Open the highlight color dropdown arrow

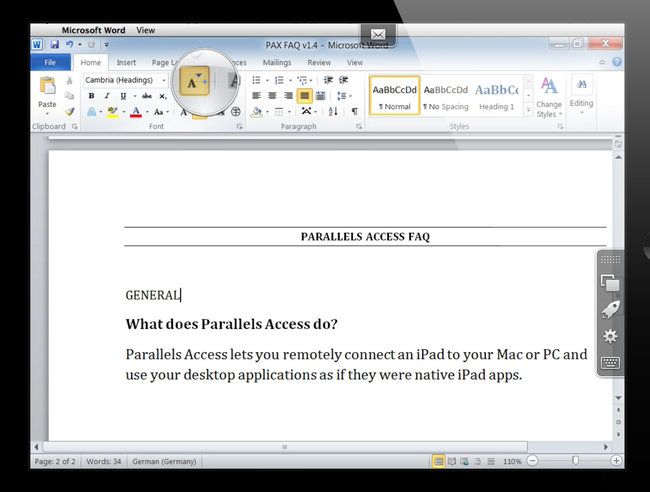(124, 112)
